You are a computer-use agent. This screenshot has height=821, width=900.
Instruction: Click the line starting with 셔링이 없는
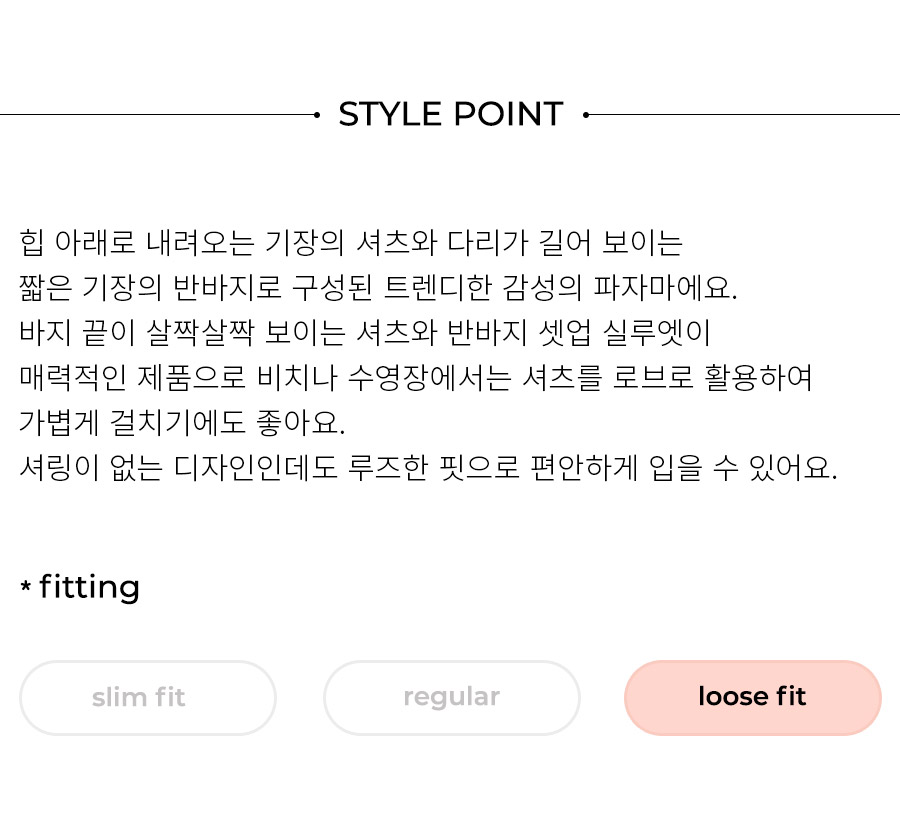click(428, 467)
